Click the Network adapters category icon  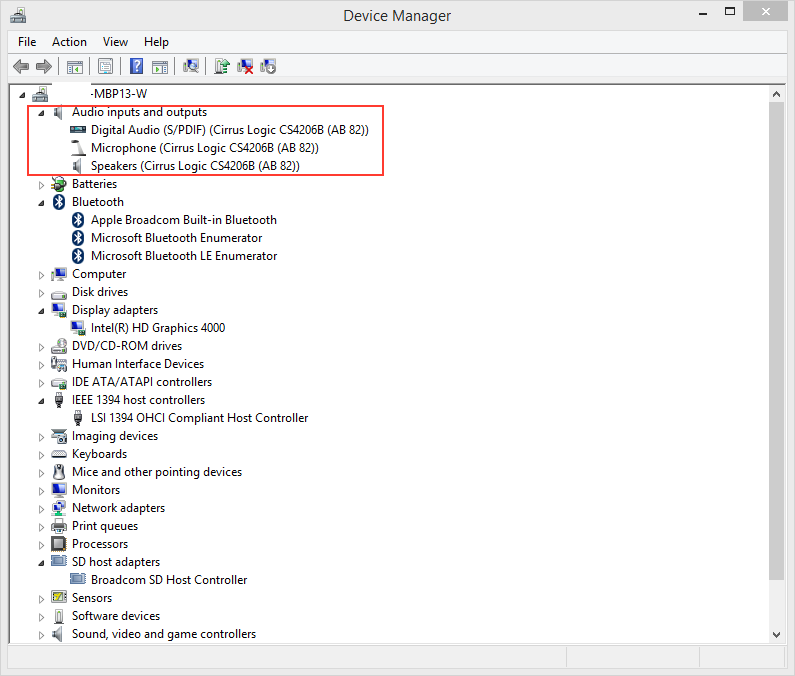coord(59,508)
